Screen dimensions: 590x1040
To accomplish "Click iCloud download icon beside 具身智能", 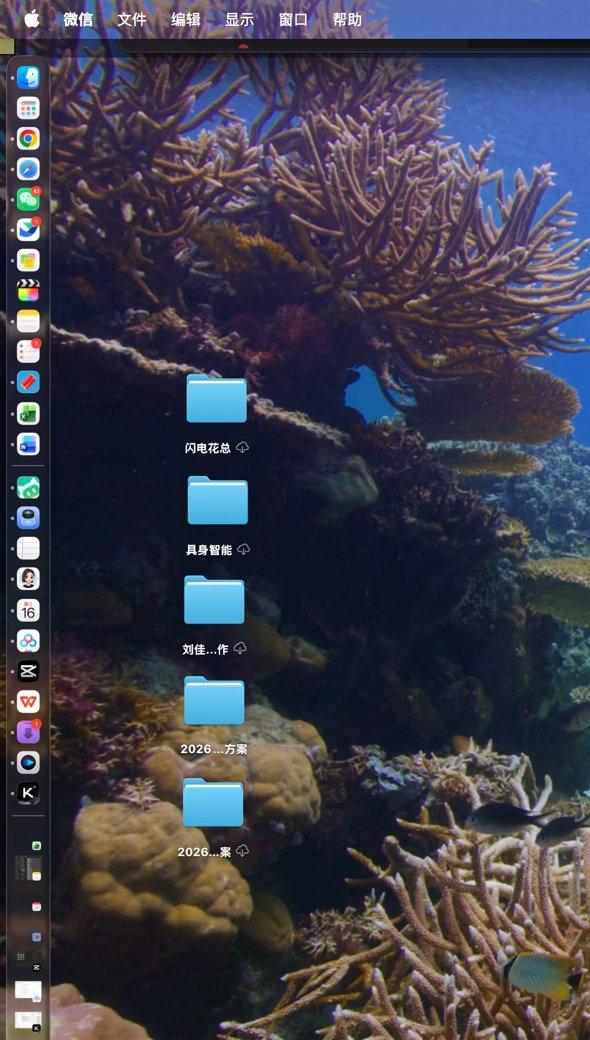I will click(x=244, y=549).
